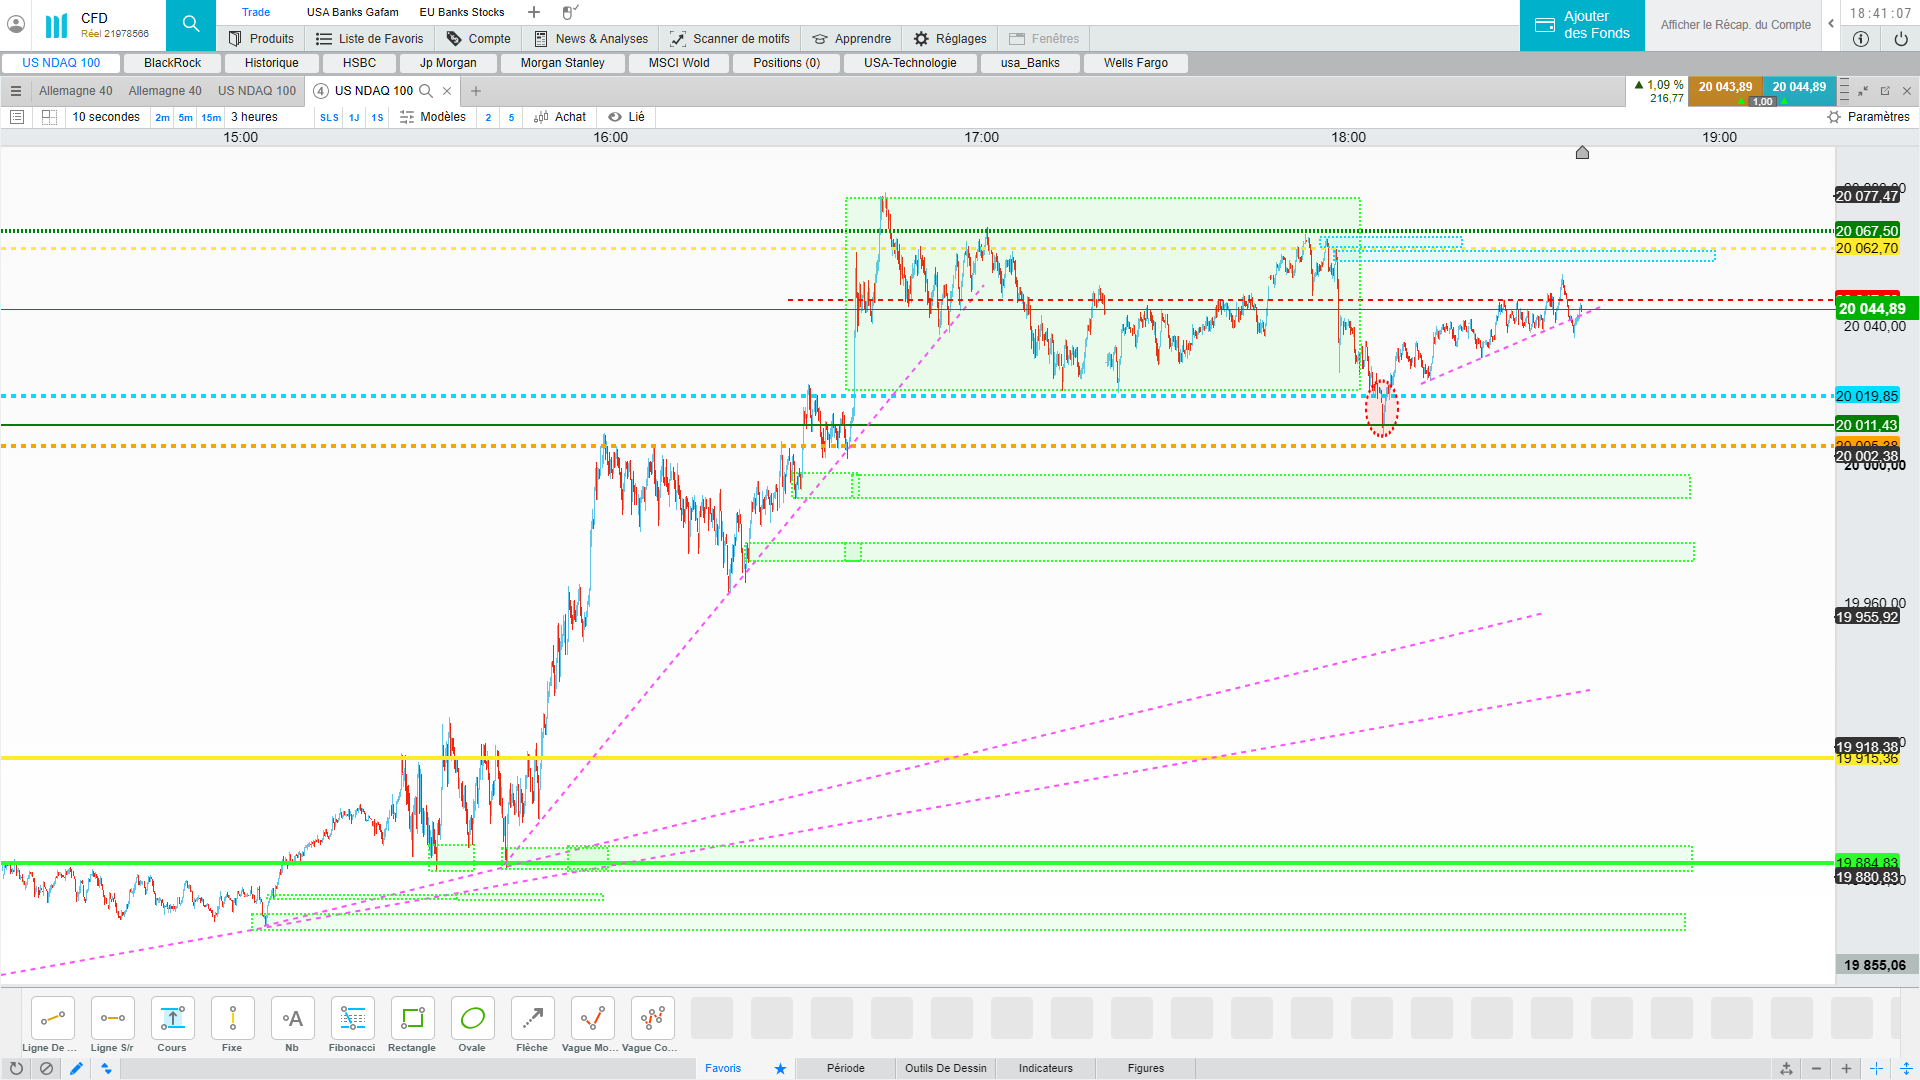Viewport: 1920px width, 1080px height.
Task: Click the 20 044,89 buy price box
Action: click(x=1799, y=87)
